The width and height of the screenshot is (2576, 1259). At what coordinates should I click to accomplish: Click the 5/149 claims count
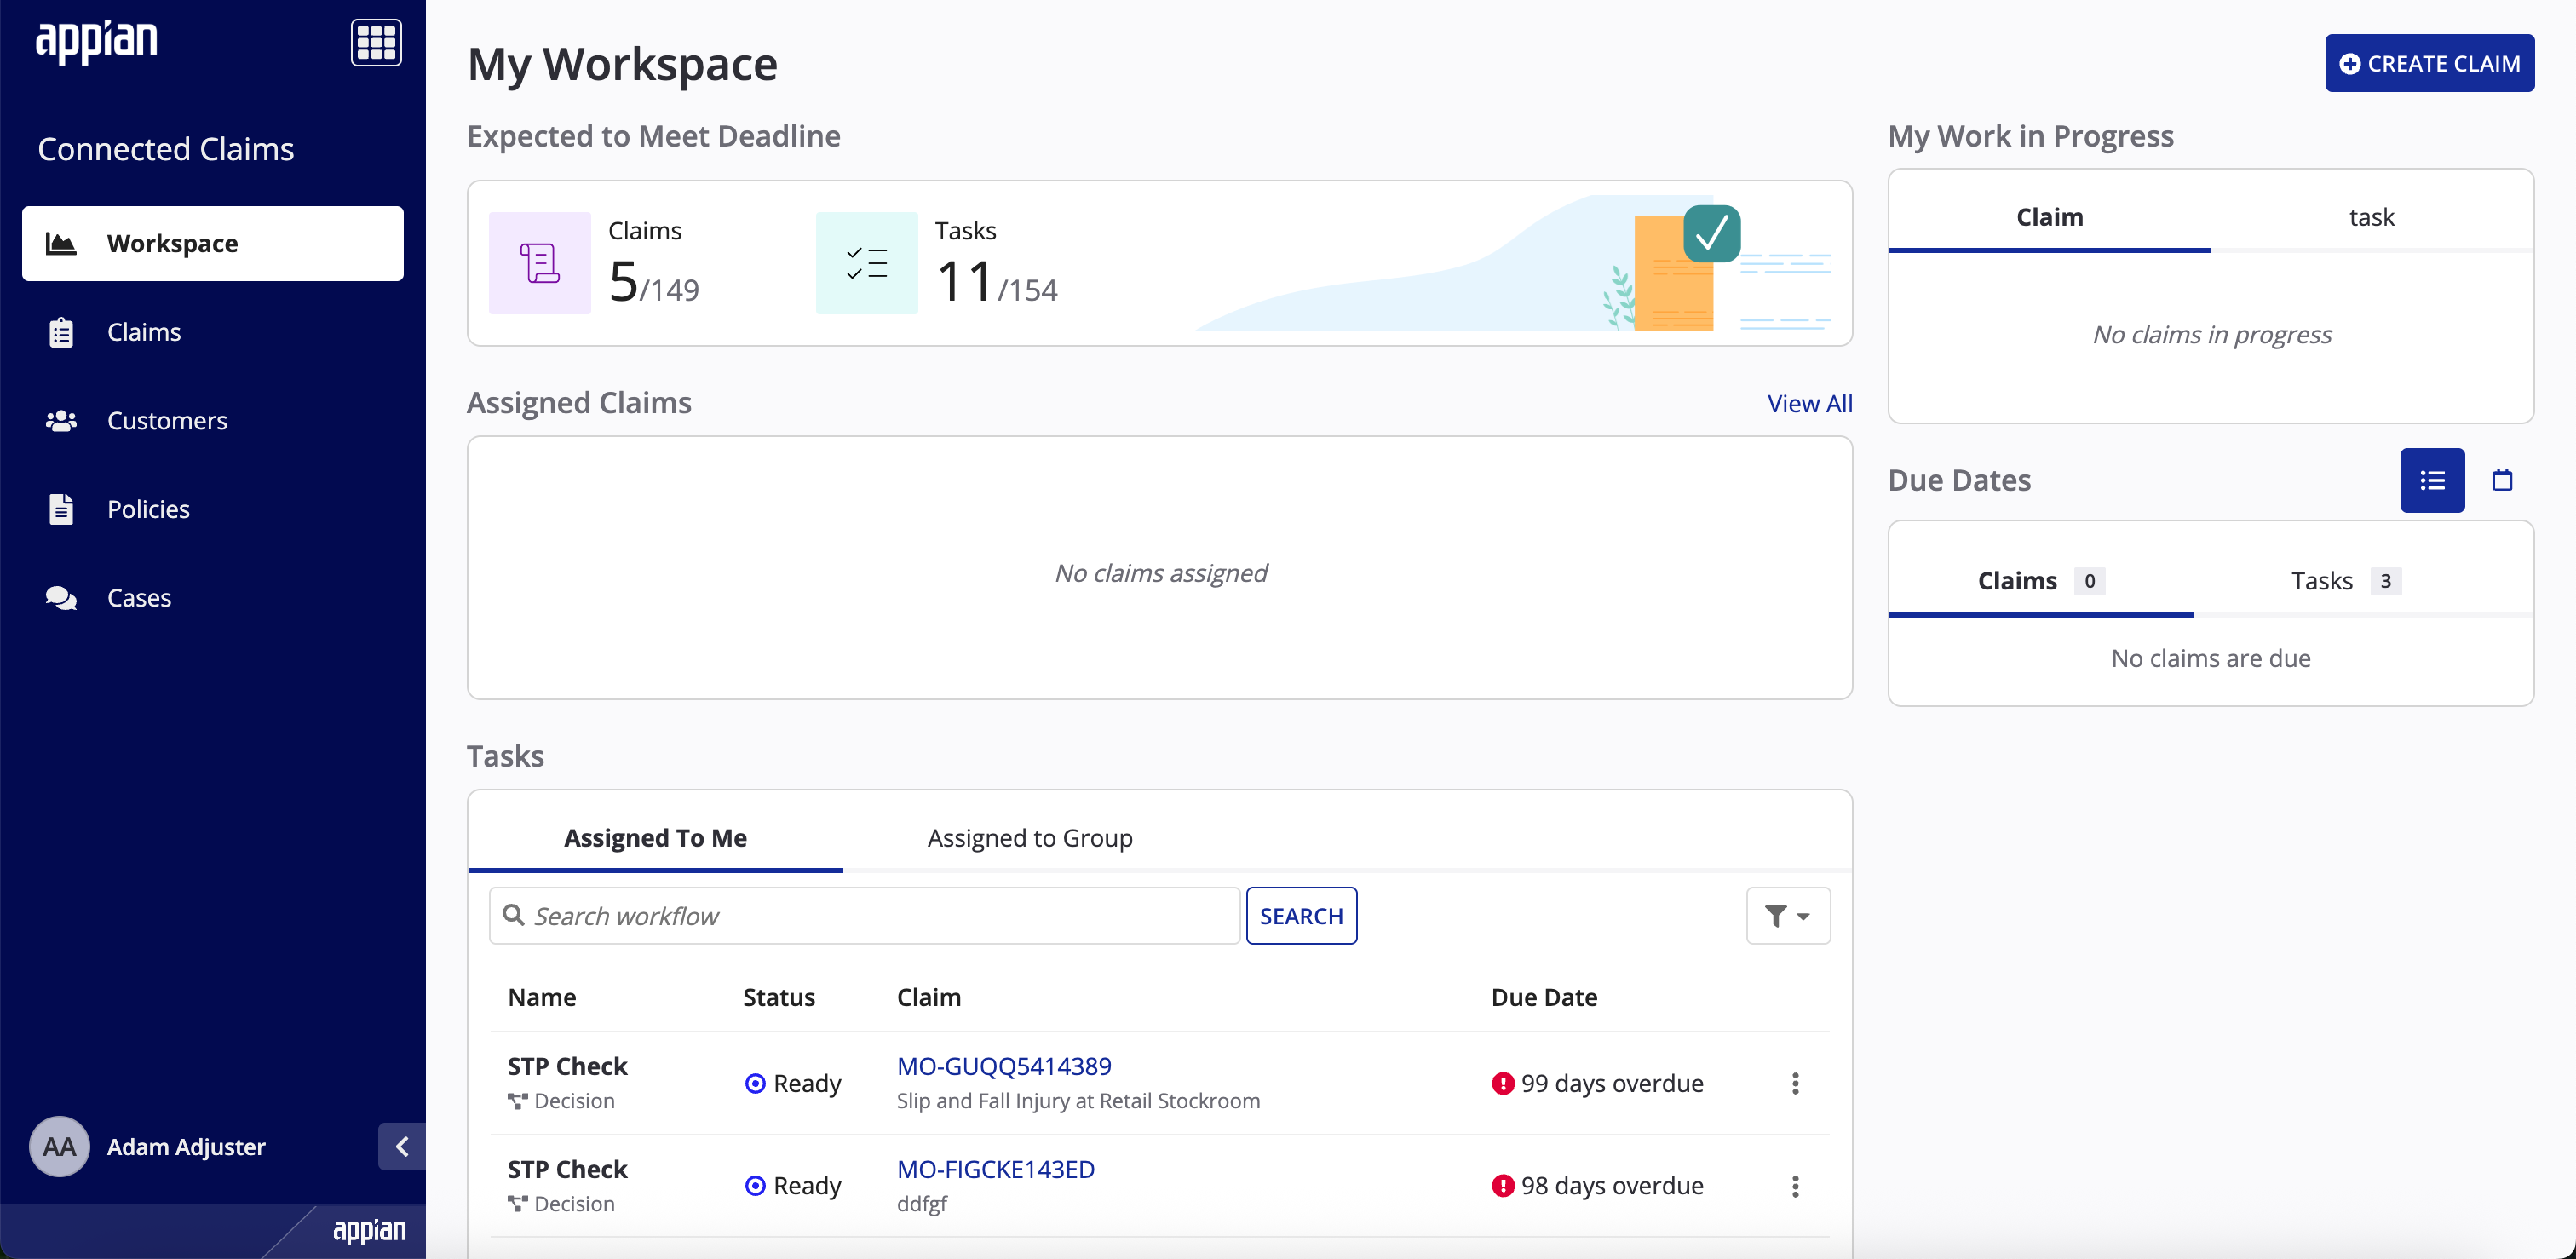654,281
